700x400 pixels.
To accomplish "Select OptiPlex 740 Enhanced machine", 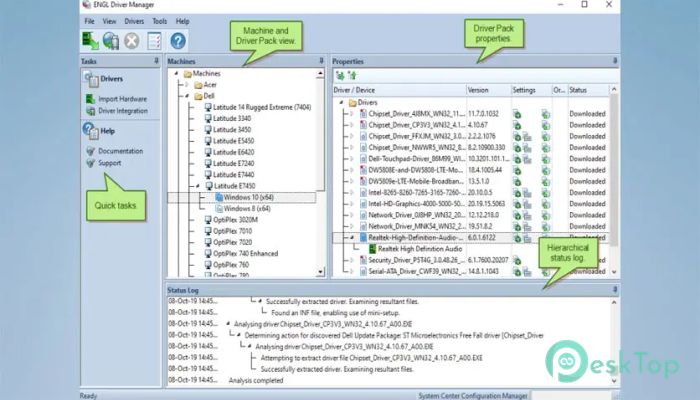I will pyautogui.click(x=246, y=254).
